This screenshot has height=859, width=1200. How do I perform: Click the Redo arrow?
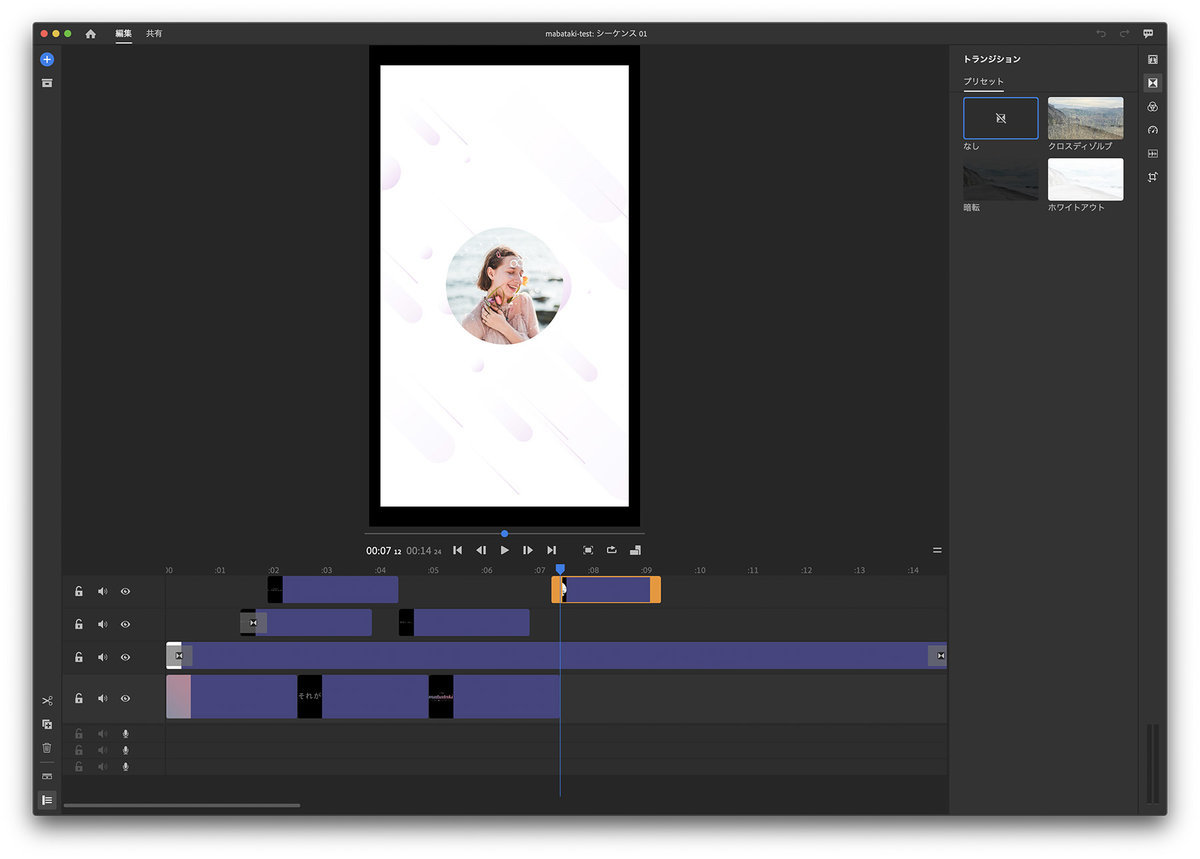1125,34
